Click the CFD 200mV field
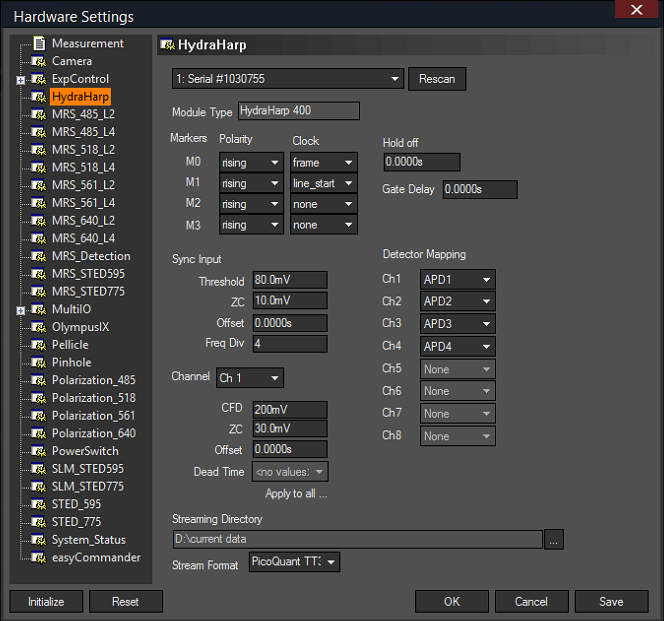This screenshot has height=621, width=664. pos(290,410)
